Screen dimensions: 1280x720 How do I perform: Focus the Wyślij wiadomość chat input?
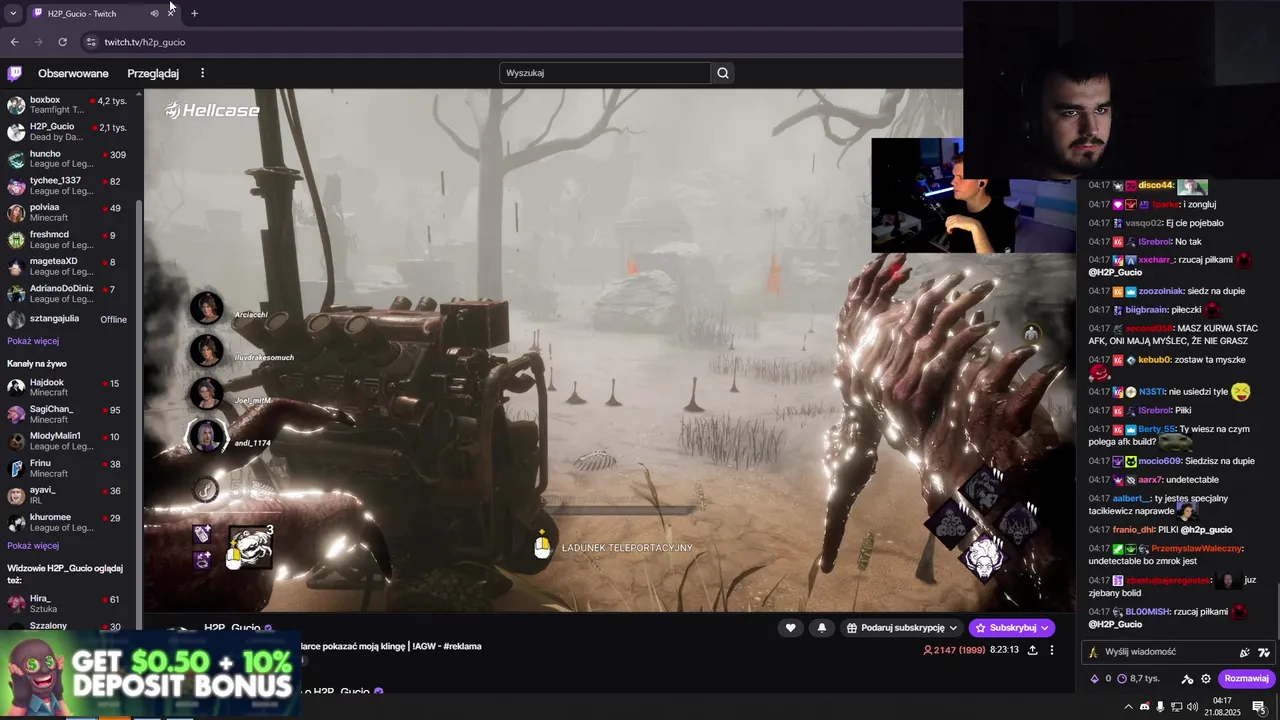tap(1180, 652)
